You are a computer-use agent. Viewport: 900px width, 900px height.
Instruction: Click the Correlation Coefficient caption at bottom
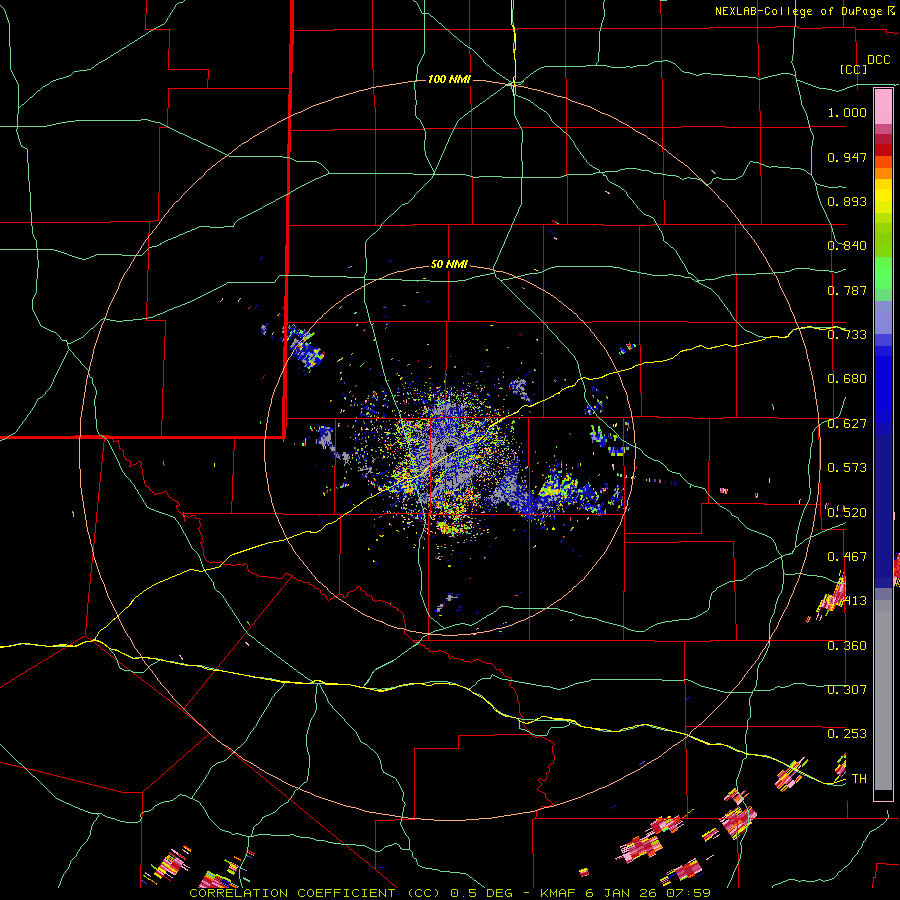point(450,893)
